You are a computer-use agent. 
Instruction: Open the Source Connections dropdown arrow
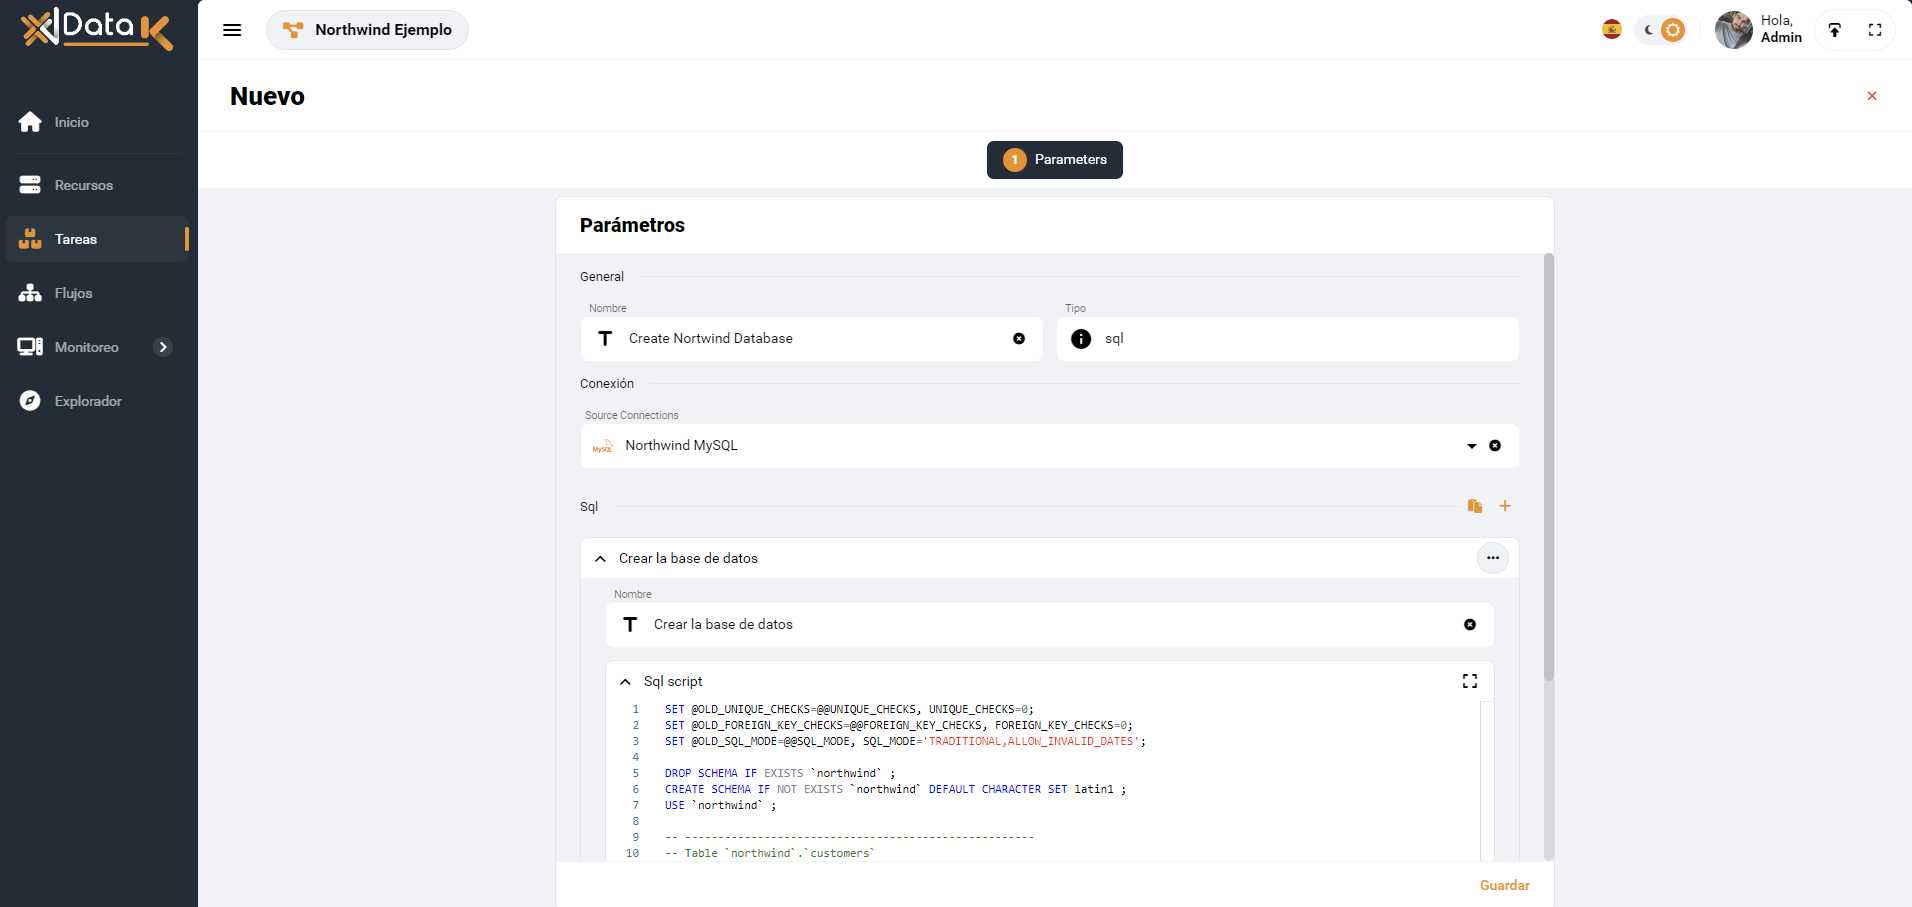tap(1471, 446)
